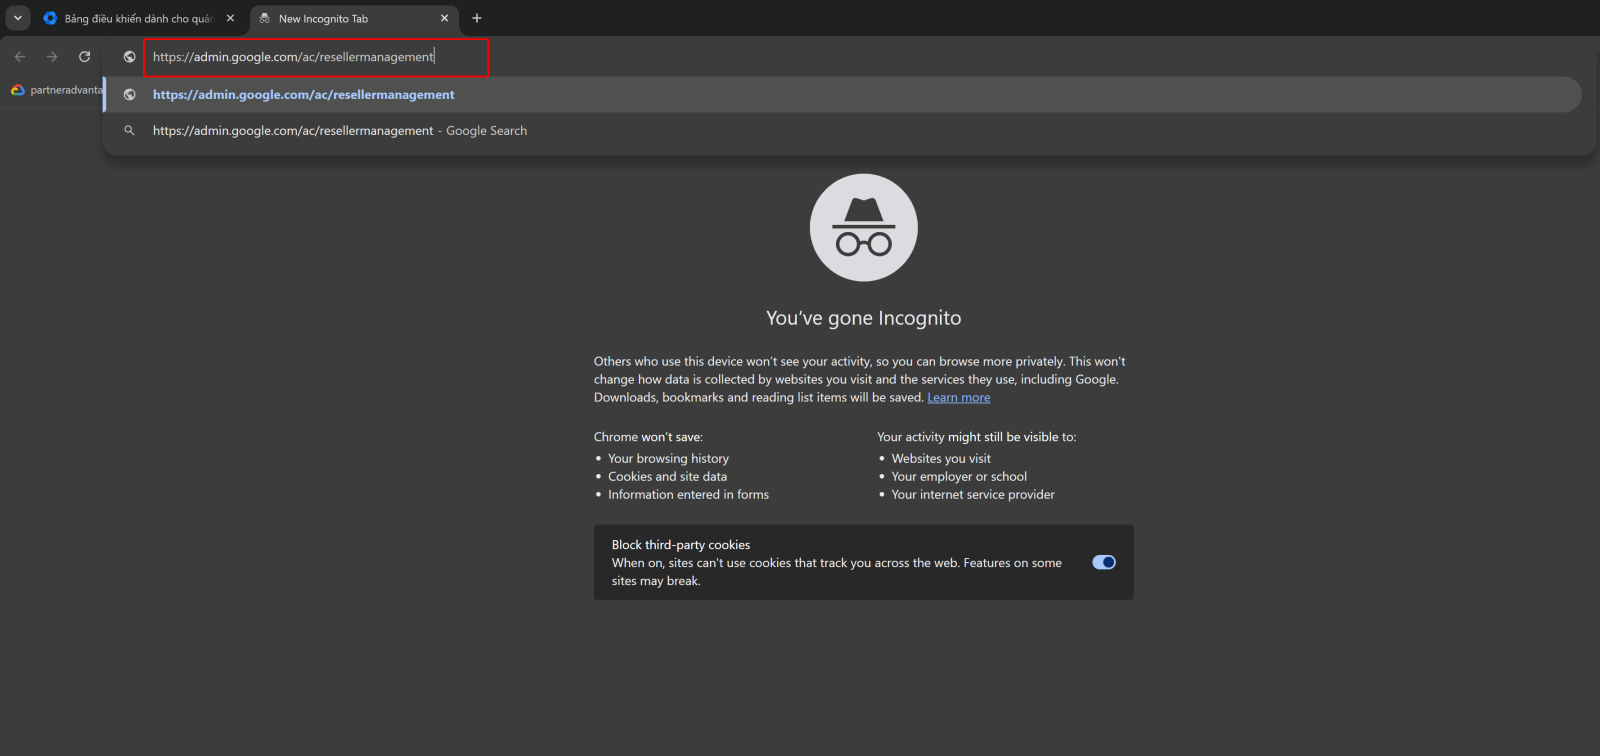Image resolution: width=1600 pixels, height=756 pixels.
Task: Click the magnifier icon in search suggestion
Action: [129, 131]
